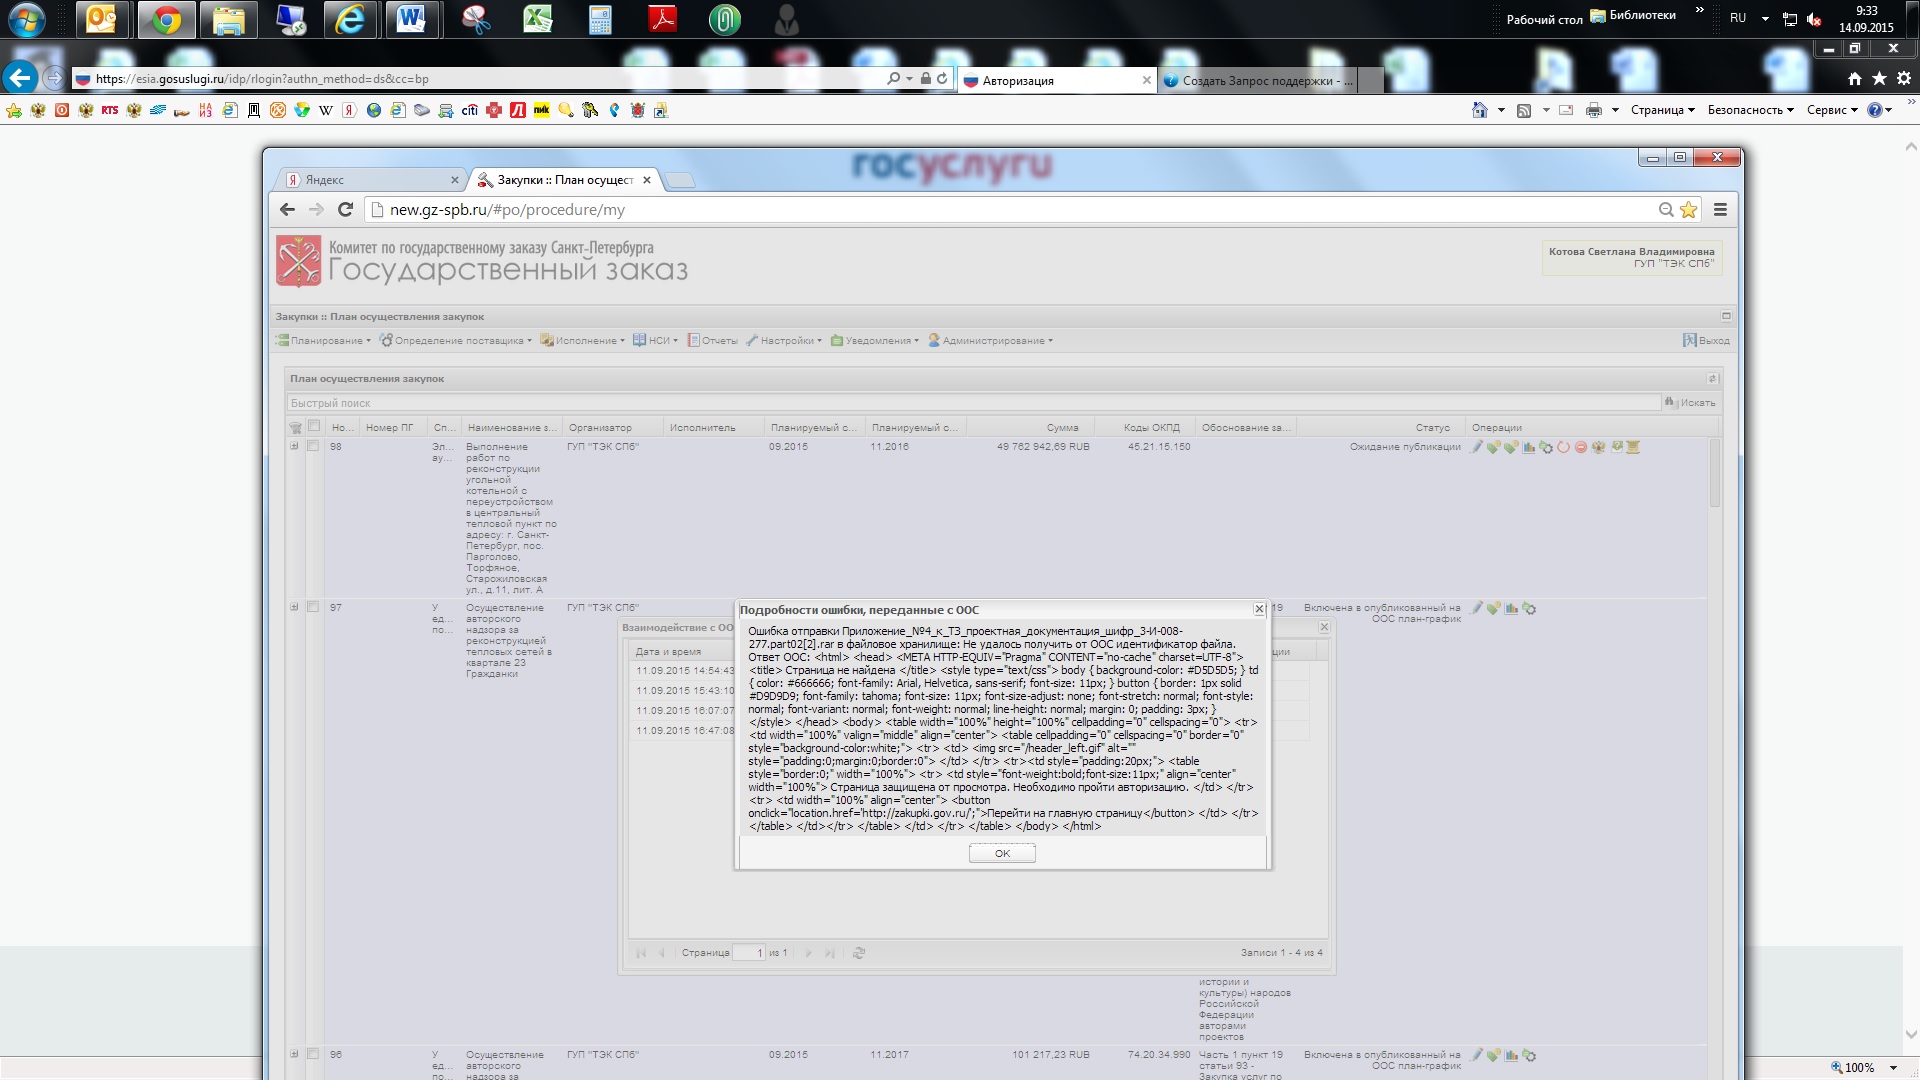Expand row 98 details

294,446
